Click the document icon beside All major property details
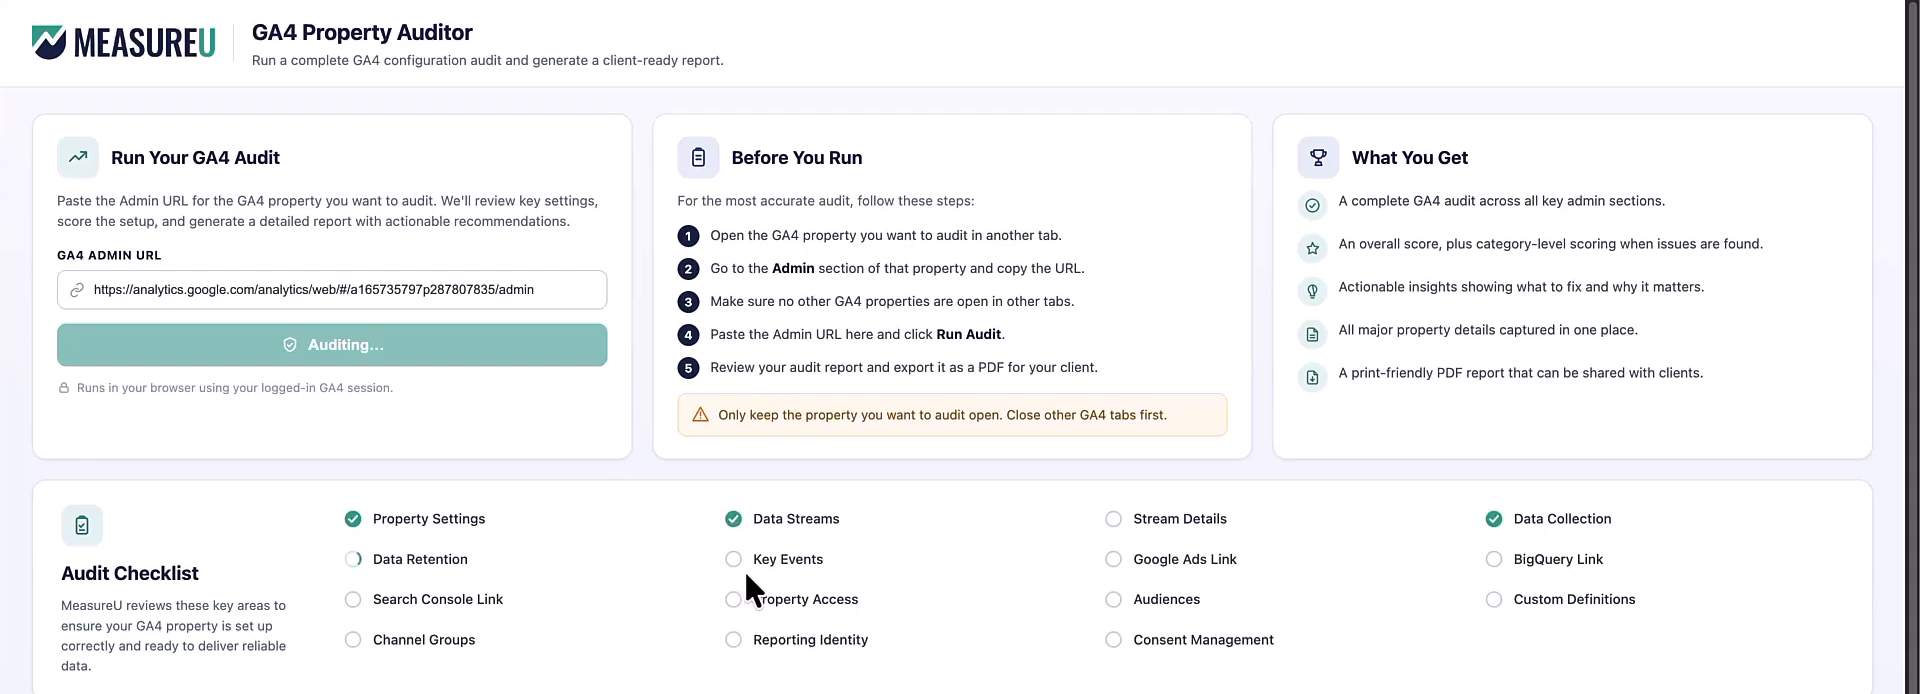 click(x=1313, y=334)
